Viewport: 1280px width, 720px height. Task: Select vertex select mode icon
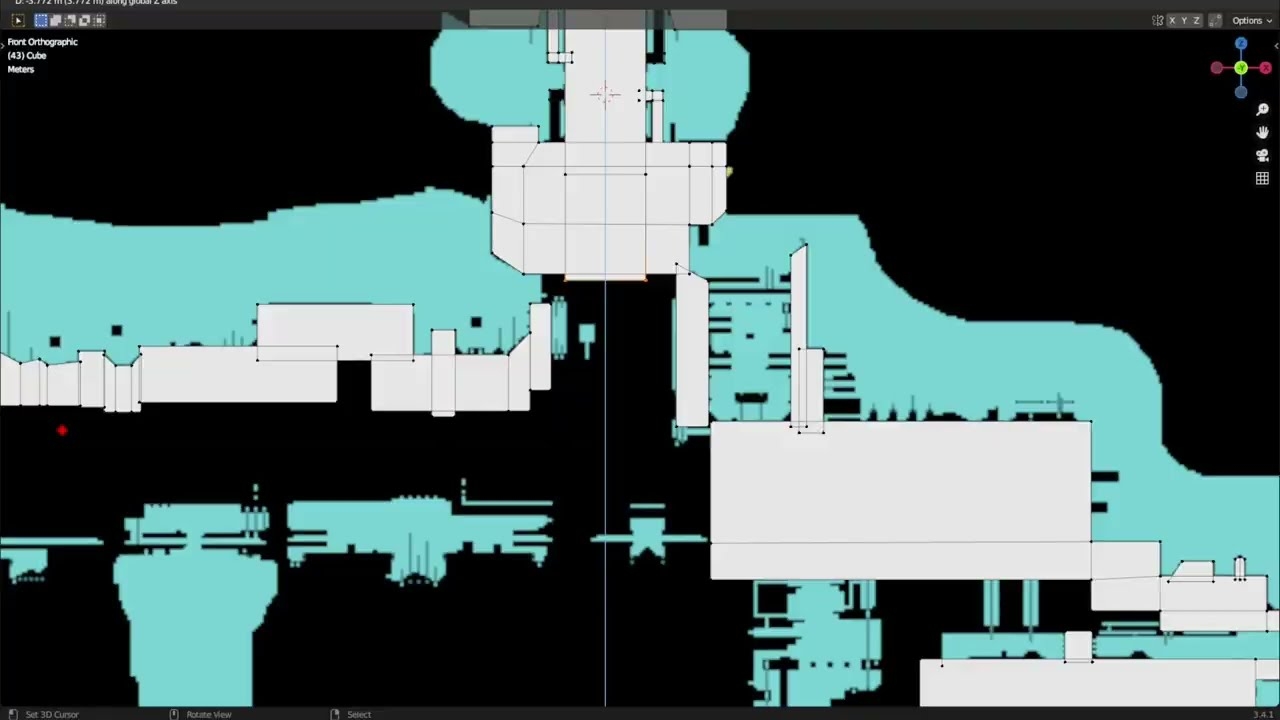[x=41, y=20]
